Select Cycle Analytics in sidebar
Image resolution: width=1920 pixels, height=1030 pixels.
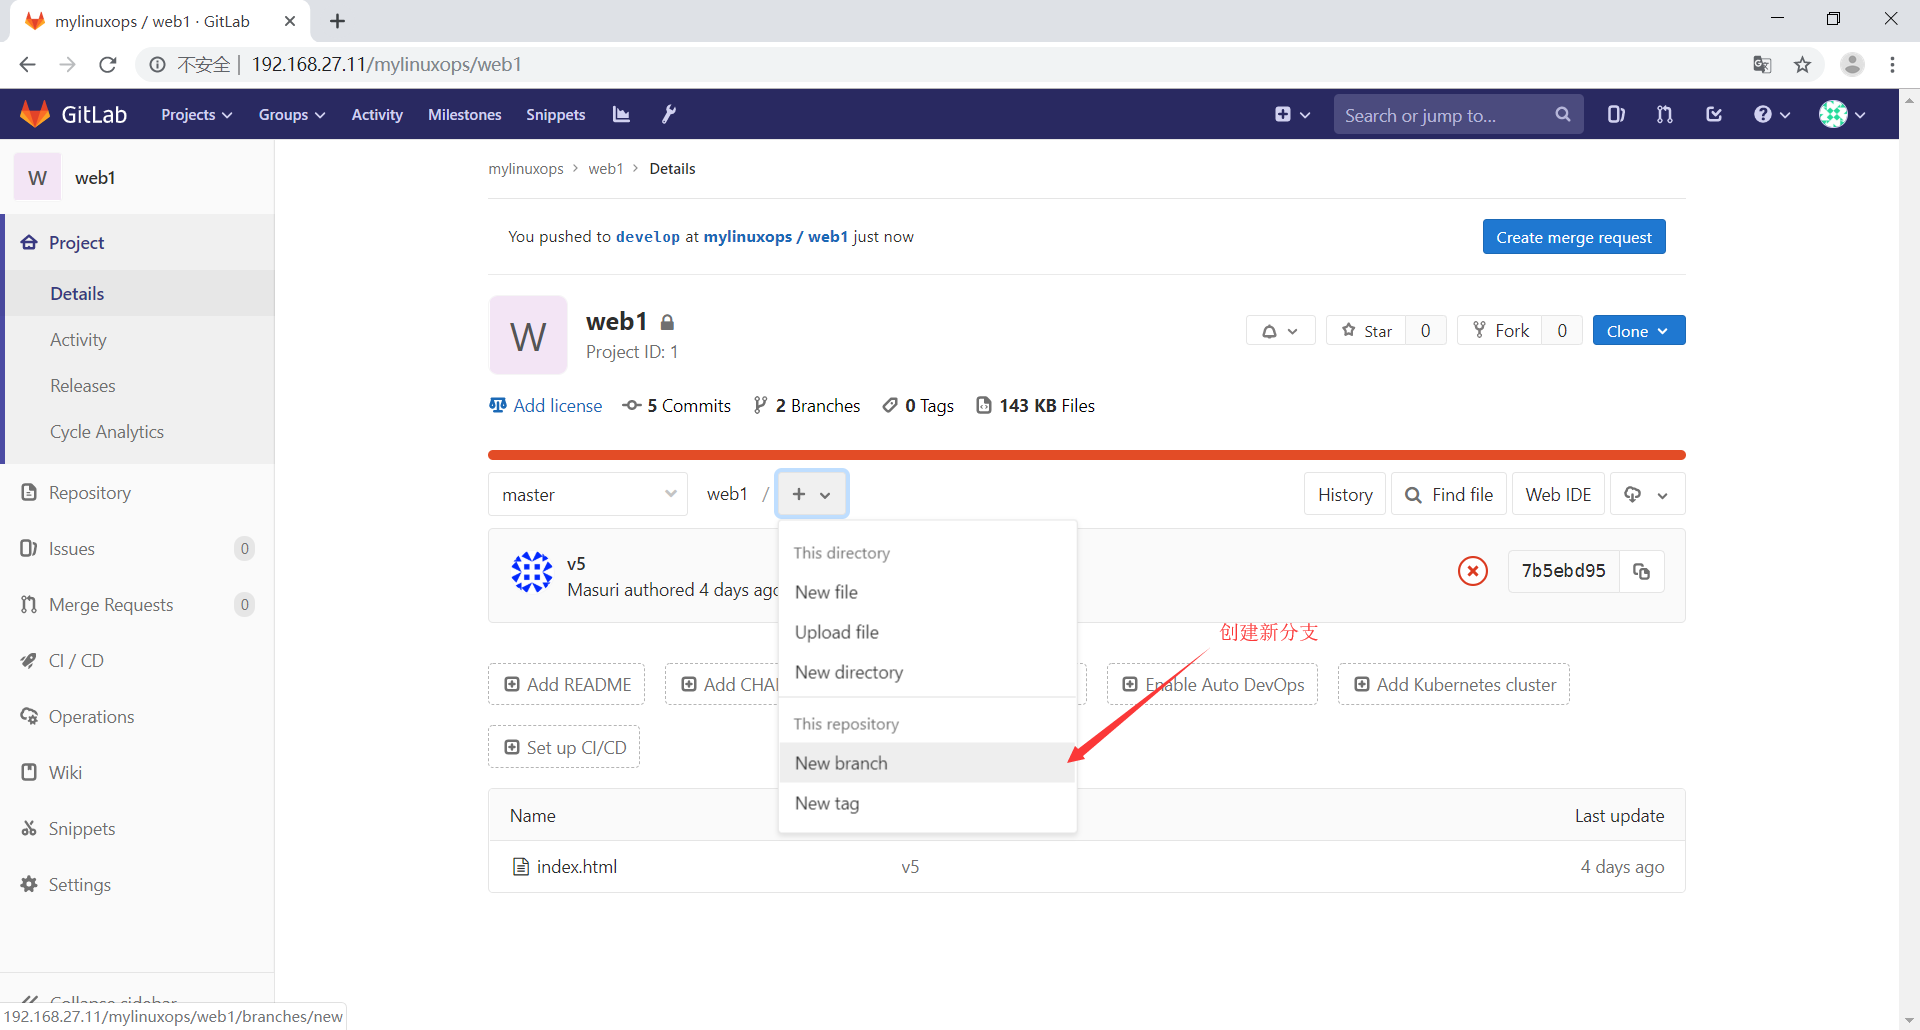coord(139,431)
